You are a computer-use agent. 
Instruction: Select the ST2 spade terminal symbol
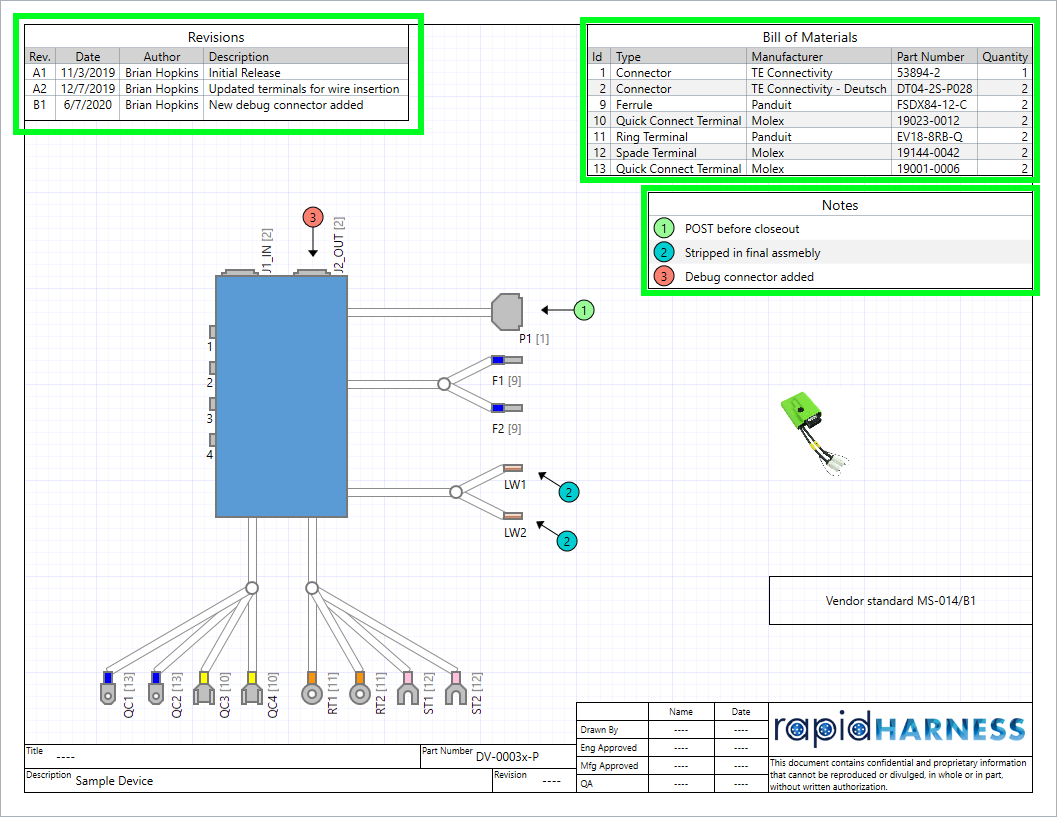pos(456,688)
